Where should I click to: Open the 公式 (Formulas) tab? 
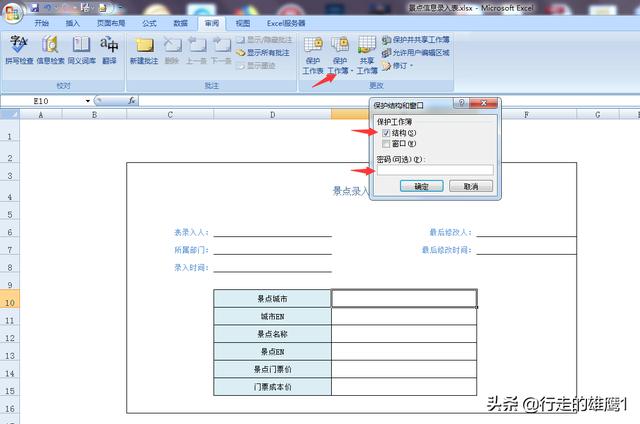pyautogui.click(x=149, y=23)
